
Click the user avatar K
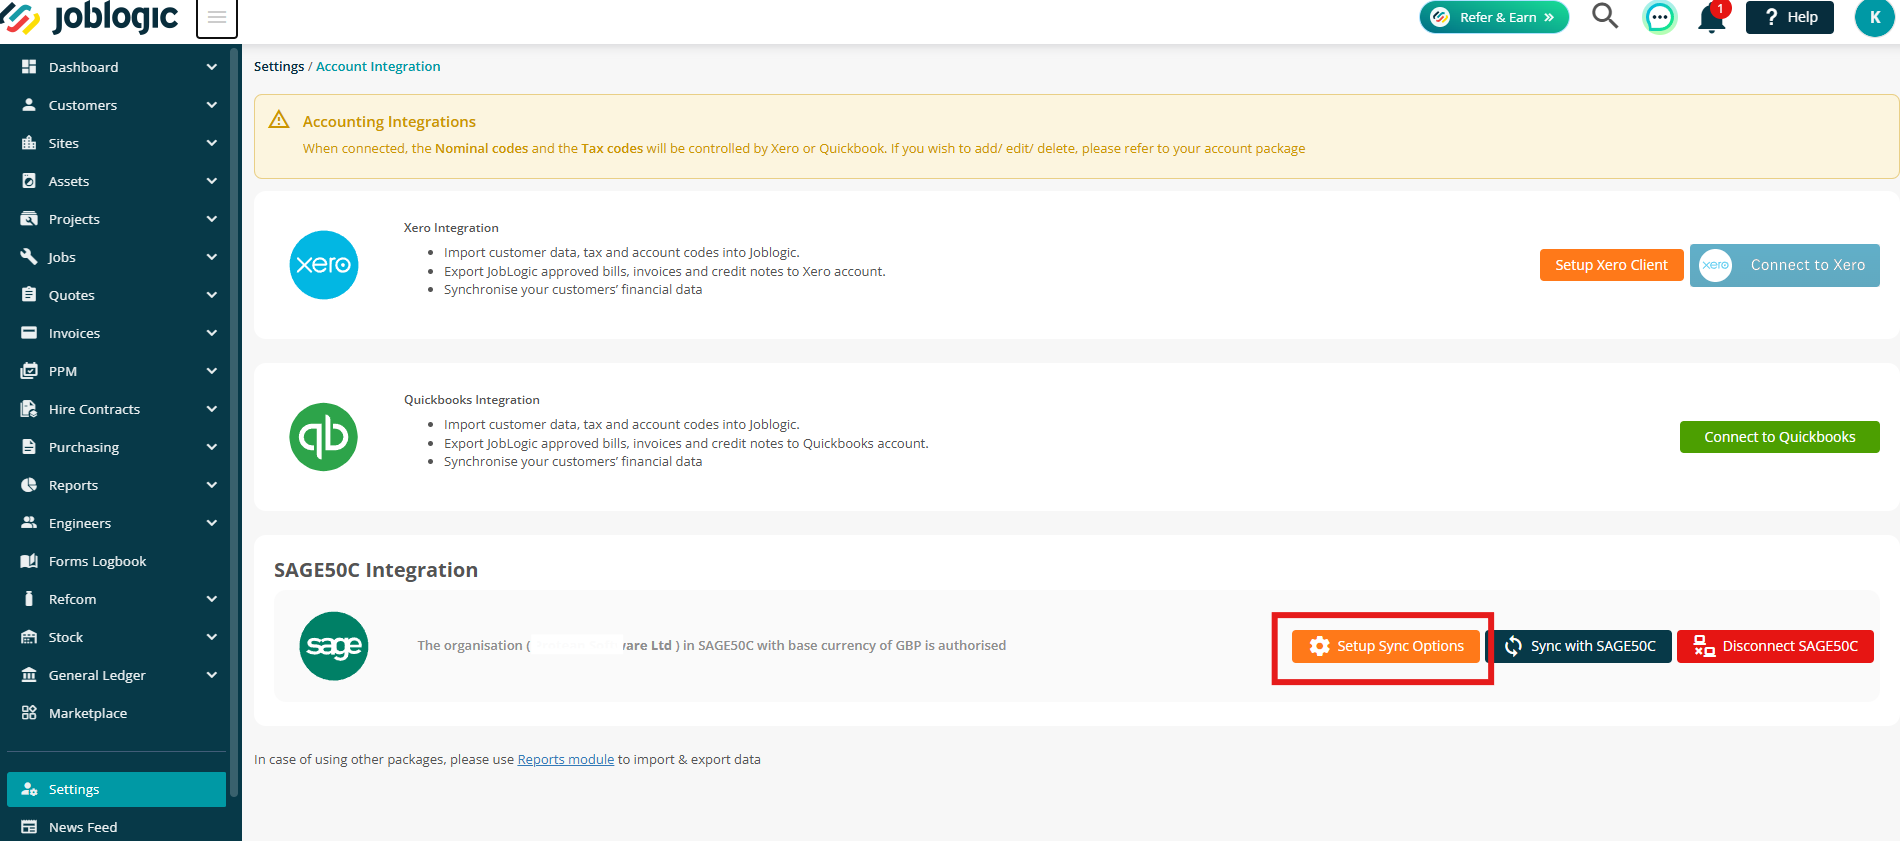click(1875, 17)
